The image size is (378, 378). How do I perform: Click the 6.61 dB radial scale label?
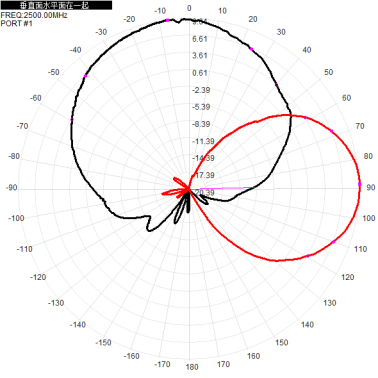pyautogui.click(x=200, y=39)
